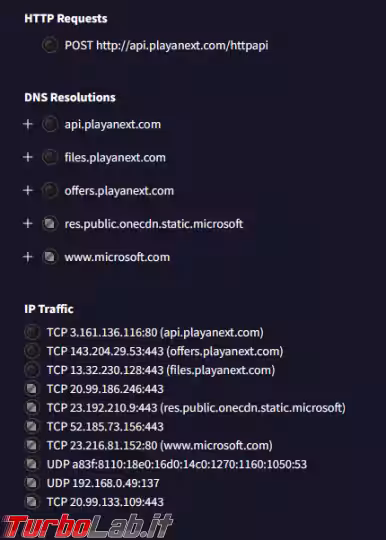Click the status icon beside offers.playanext.com

pos(50,190)
